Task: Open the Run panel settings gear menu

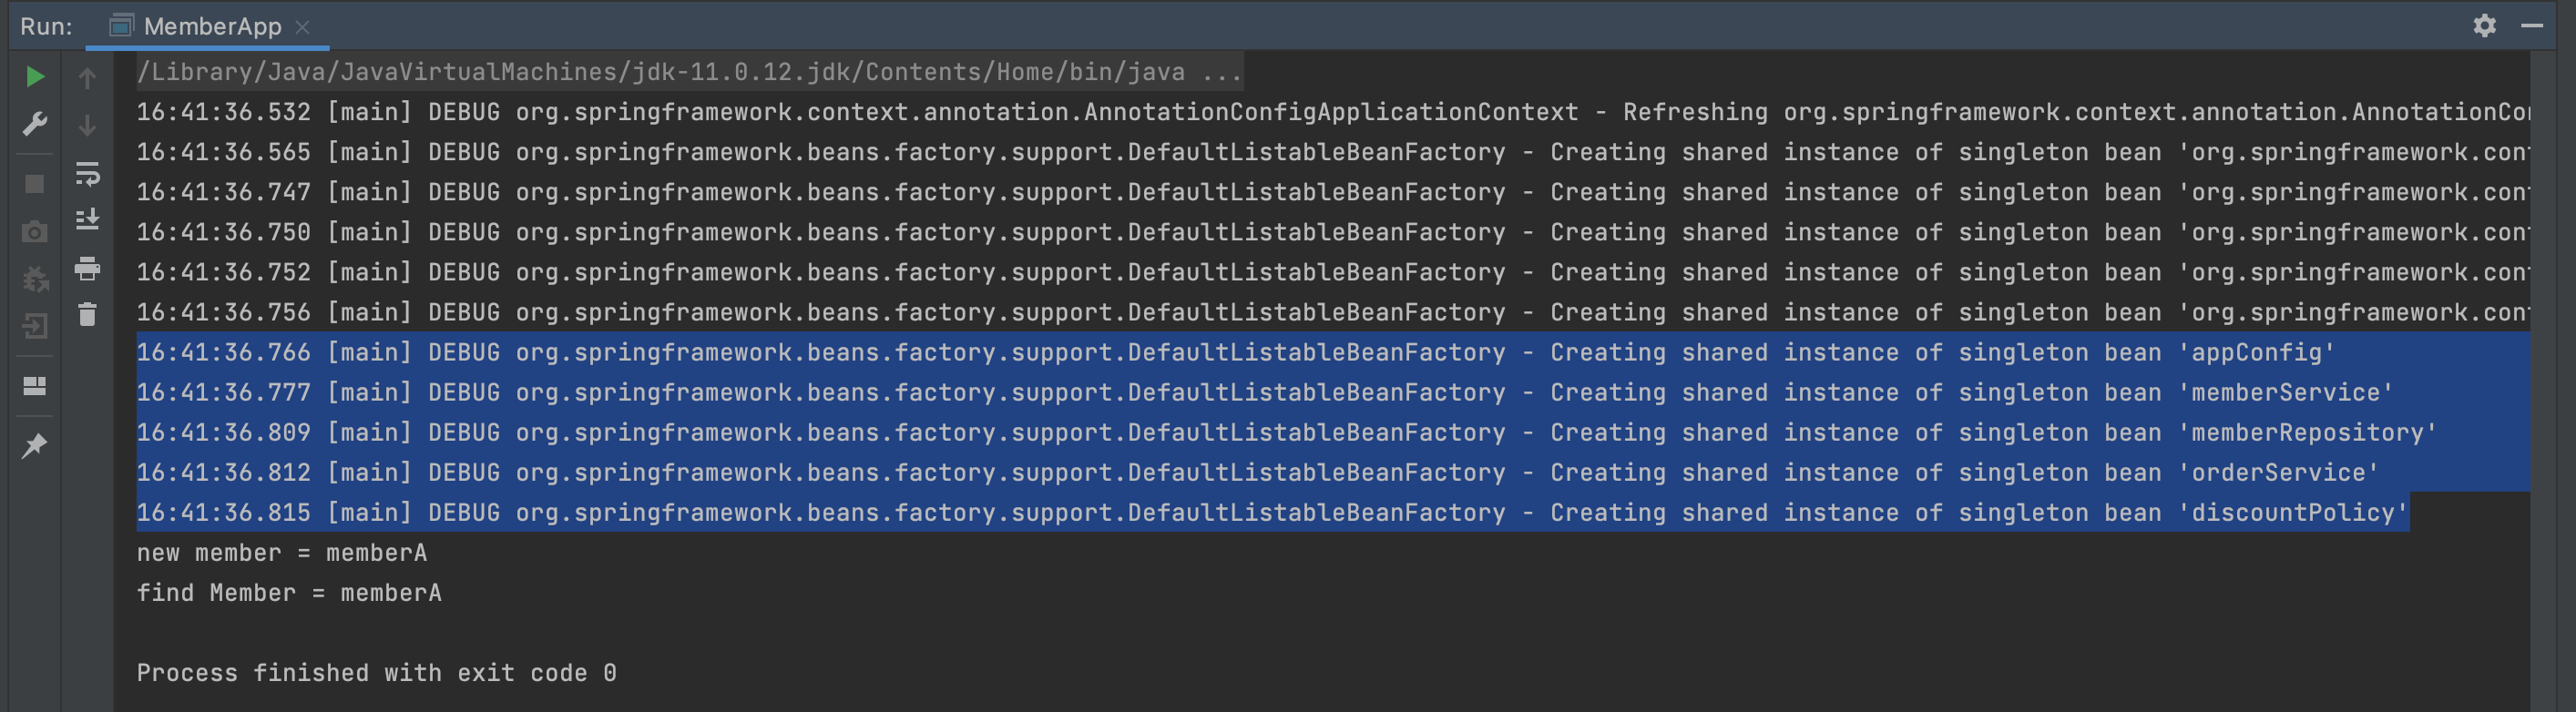Action: tap(2484, 26)
